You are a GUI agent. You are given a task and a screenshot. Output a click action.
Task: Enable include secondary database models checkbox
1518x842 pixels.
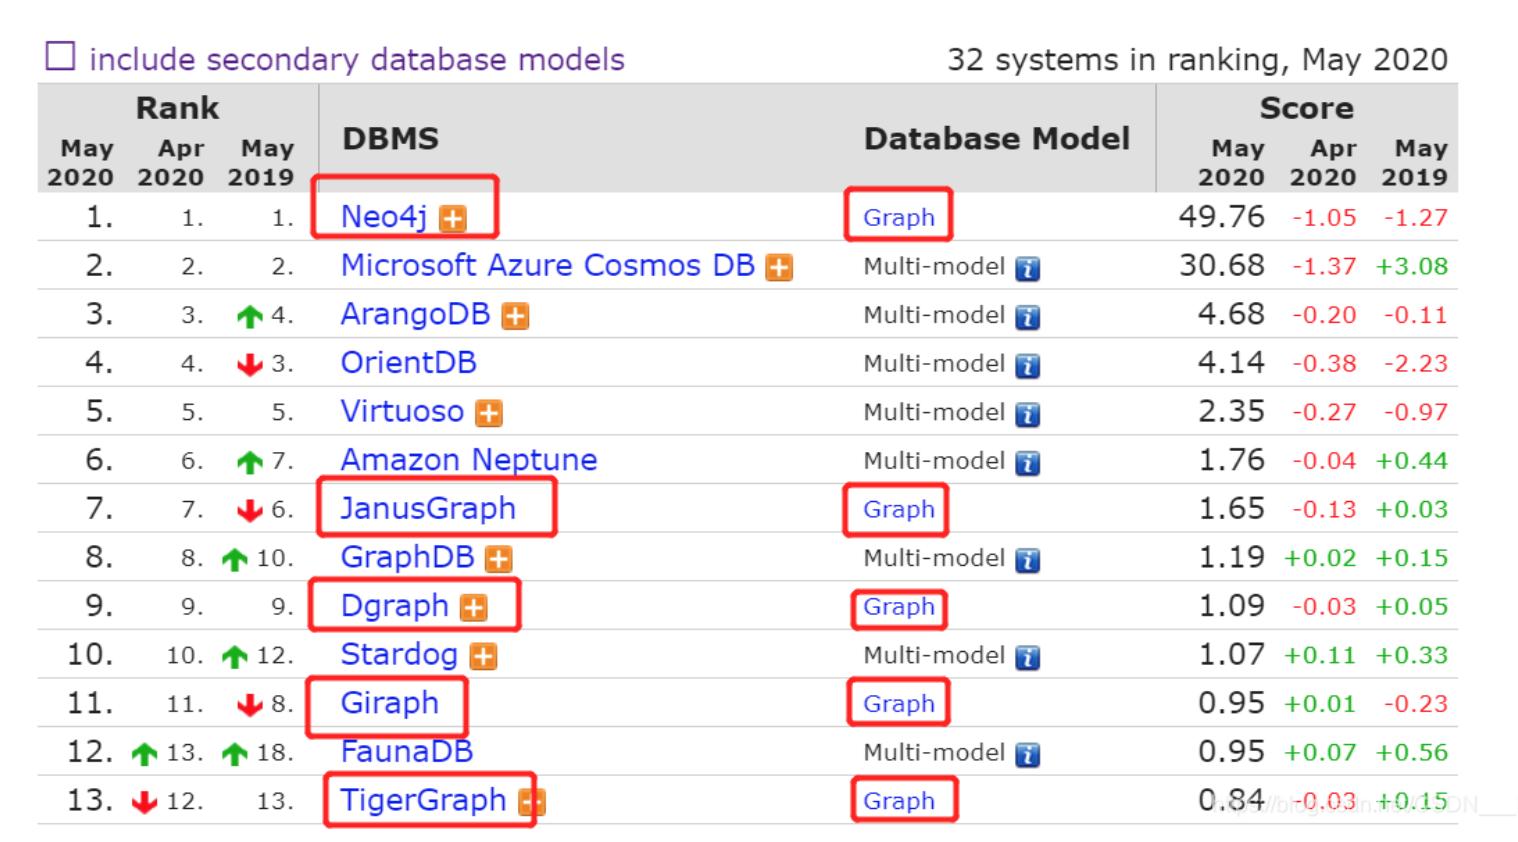(x=60, y=57)
